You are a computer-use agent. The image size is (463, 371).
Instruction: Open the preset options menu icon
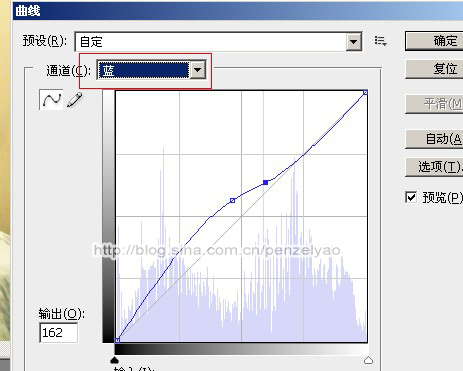pyautogui.click(x=380, y=41)
